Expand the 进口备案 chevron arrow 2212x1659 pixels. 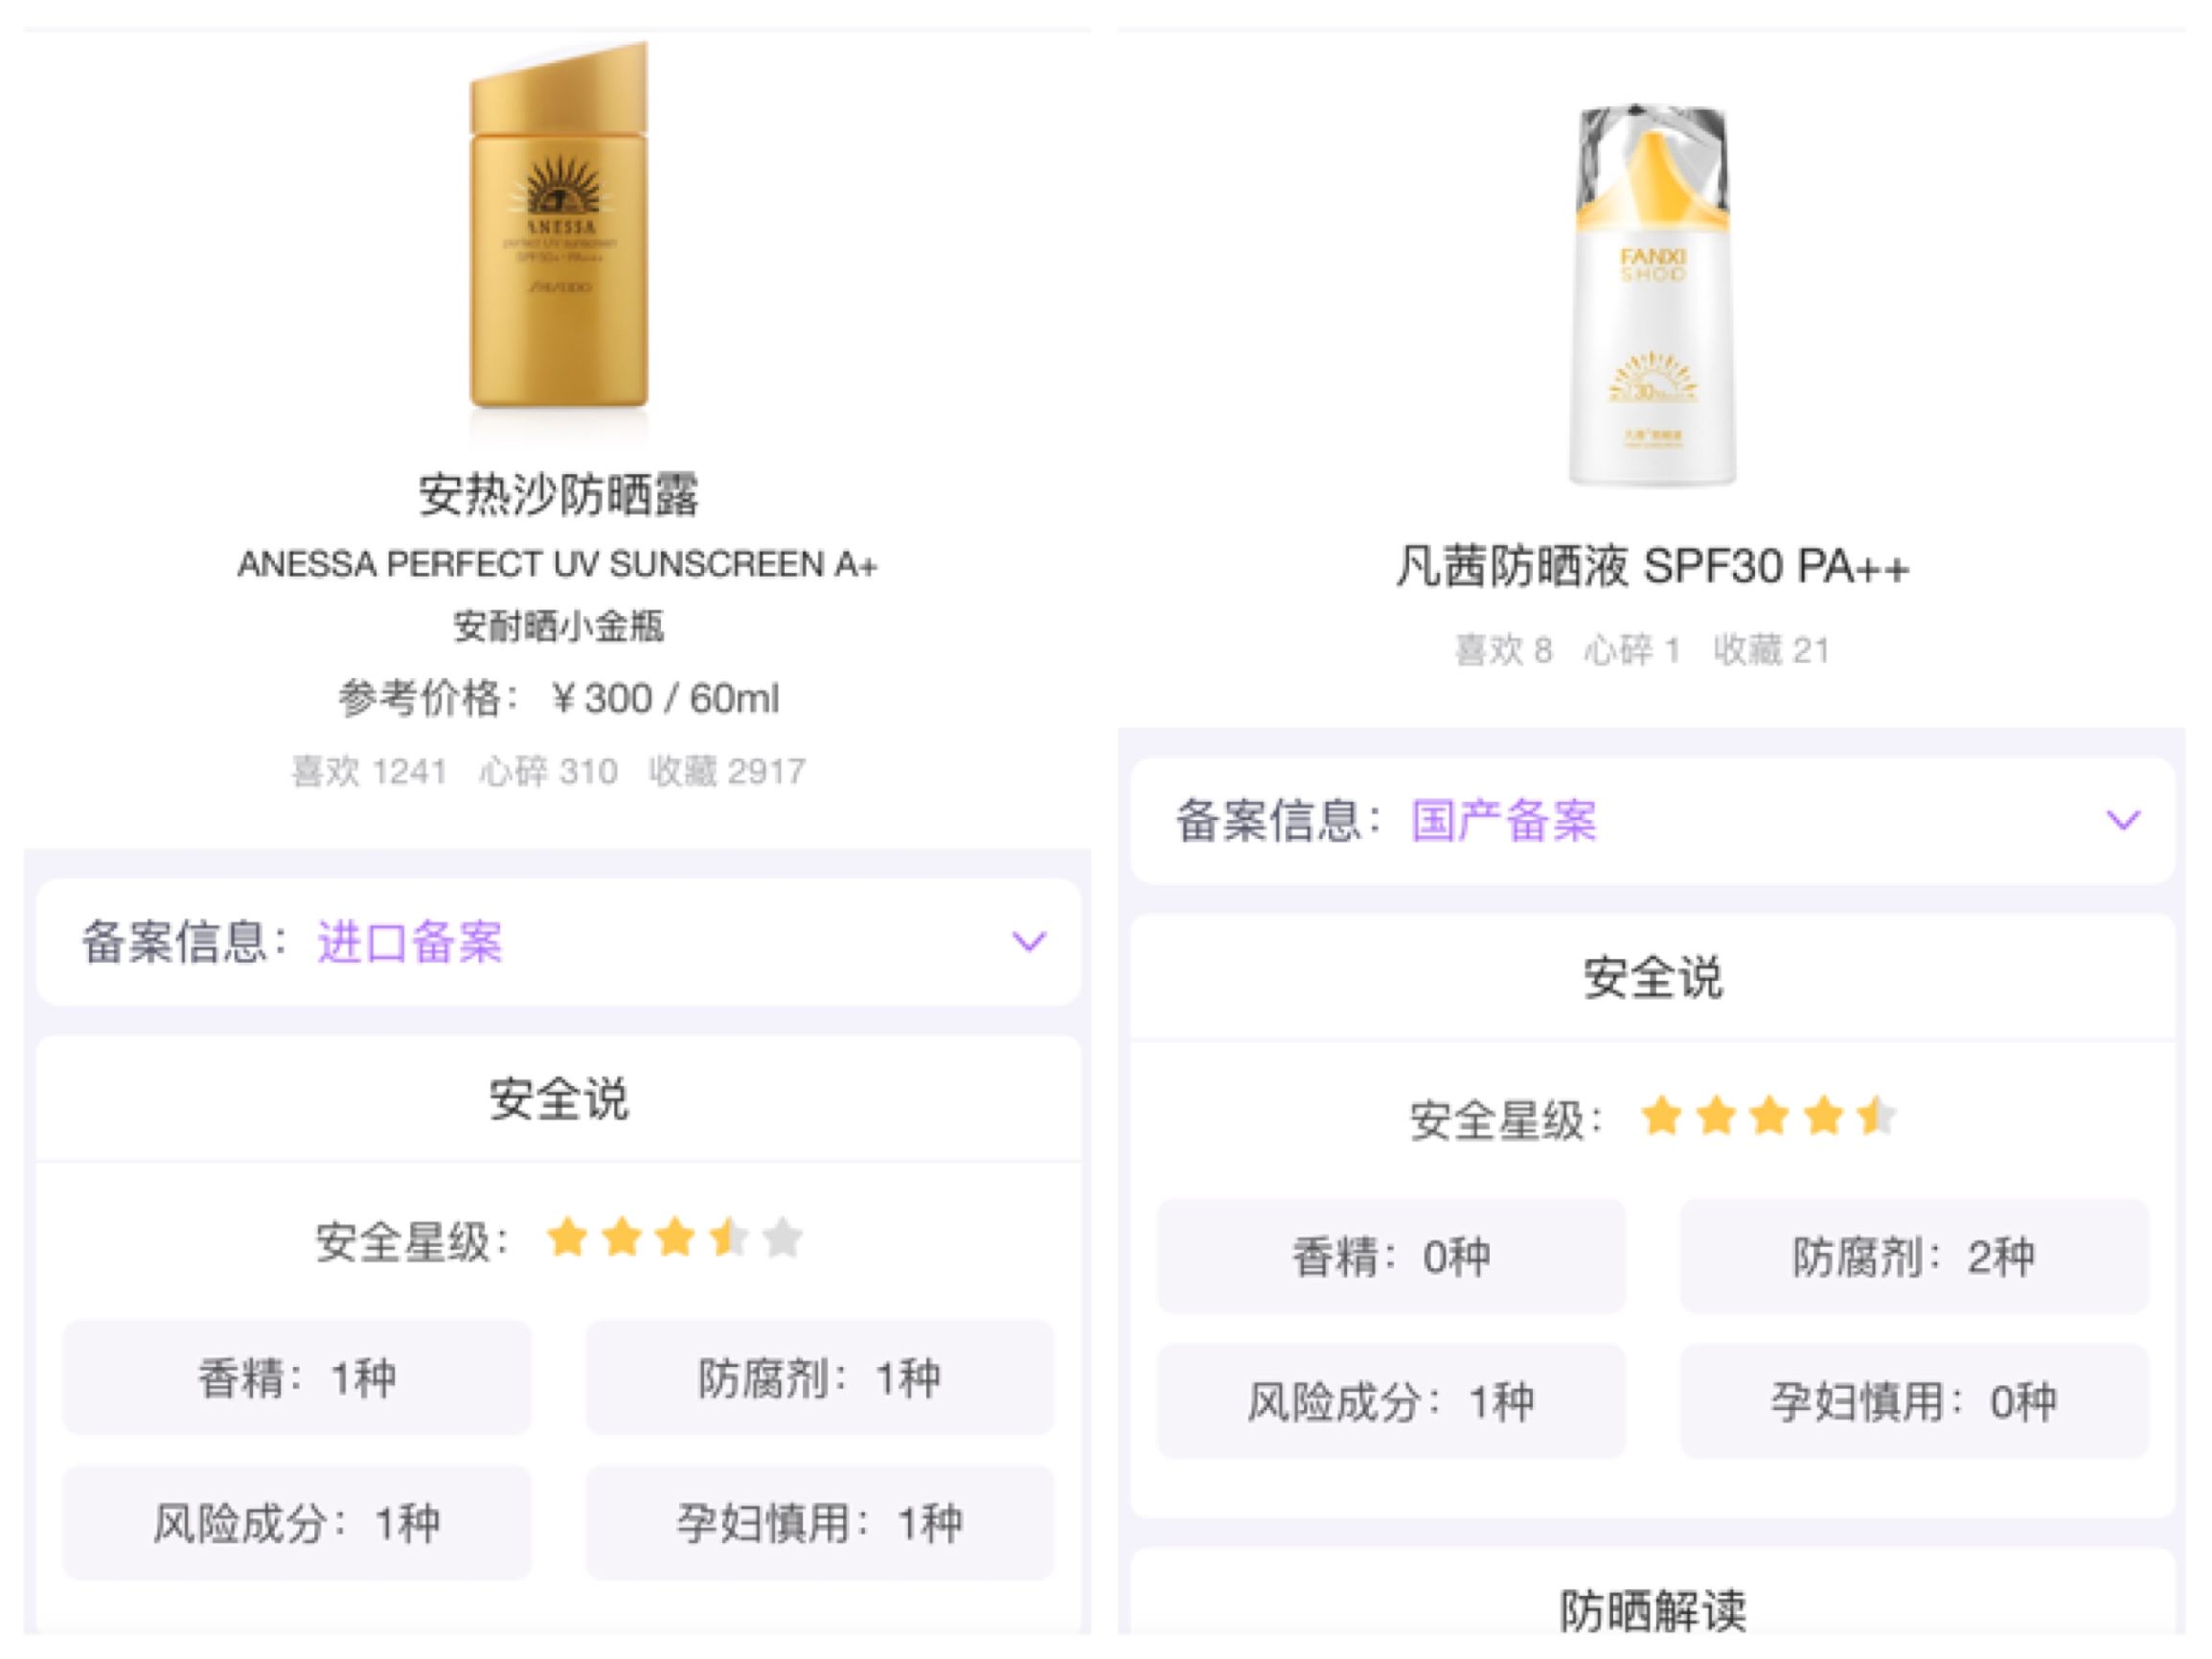[1028, 941]
